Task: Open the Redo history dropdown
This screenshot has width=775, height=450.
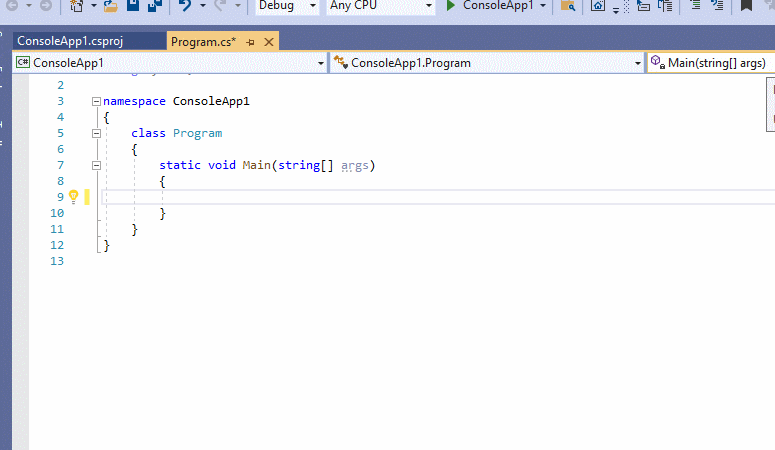Action: (x=237, y=6)
